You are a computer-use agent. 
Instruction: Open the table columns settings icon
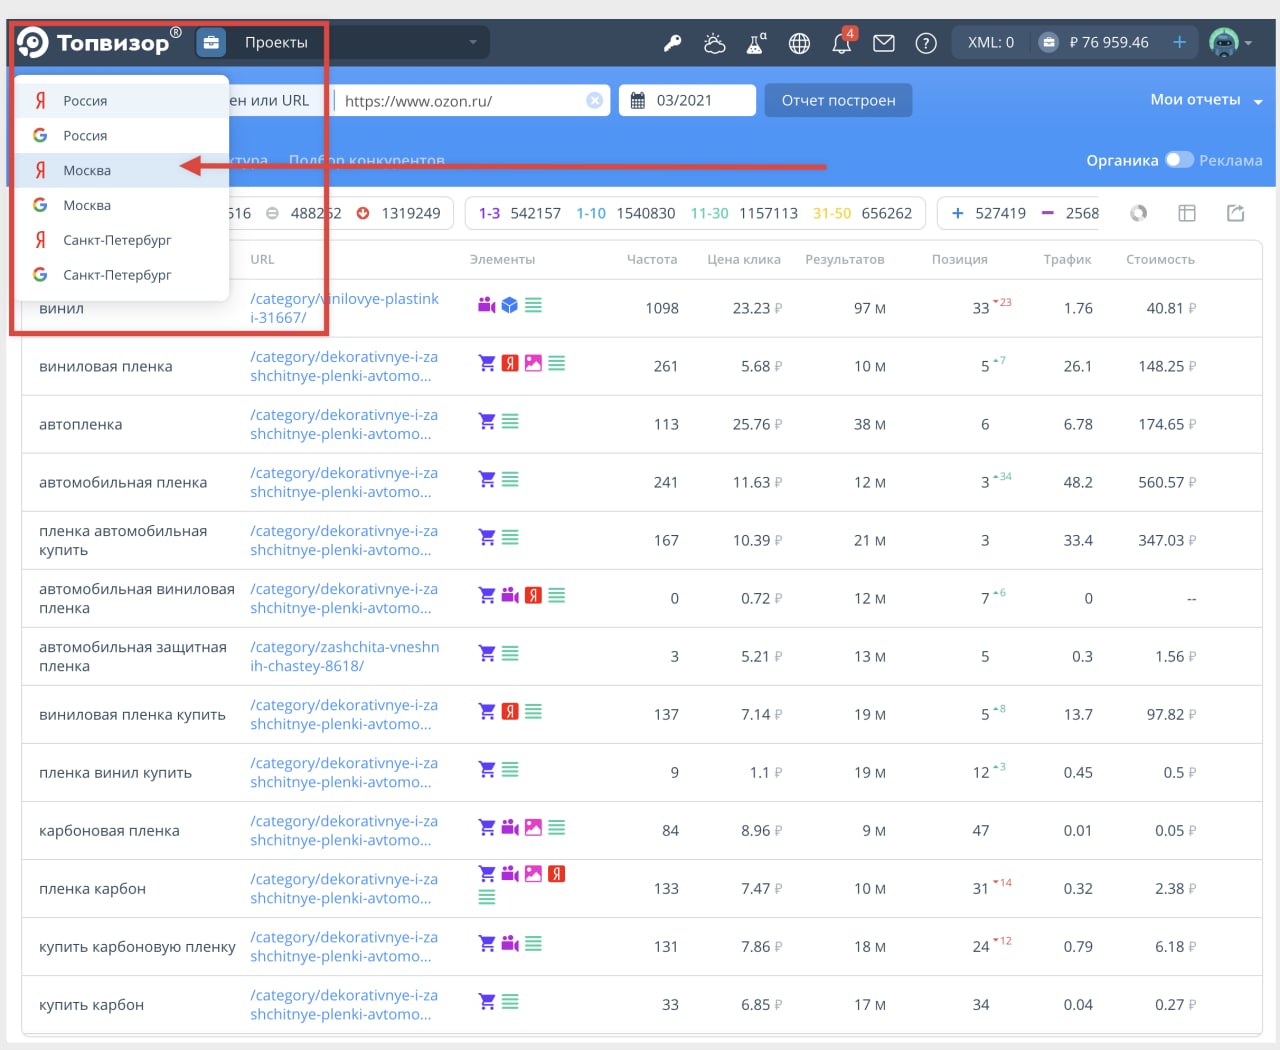[x=1187, y=213]
